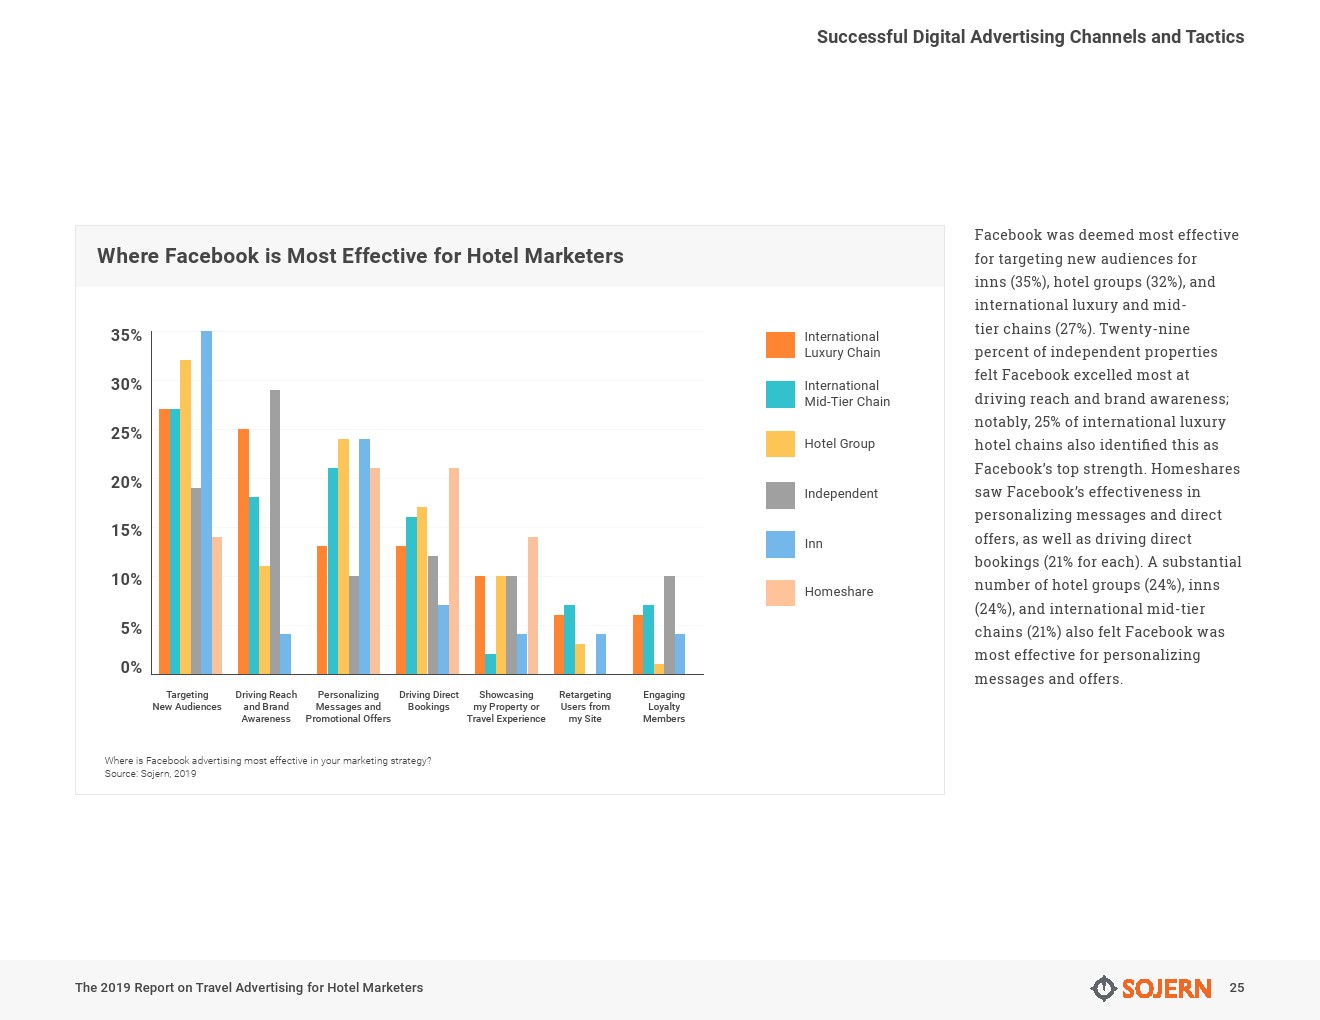Select the Engaging Loyalty Members axis label
1320x1020 pixels.
click(664, 707)
